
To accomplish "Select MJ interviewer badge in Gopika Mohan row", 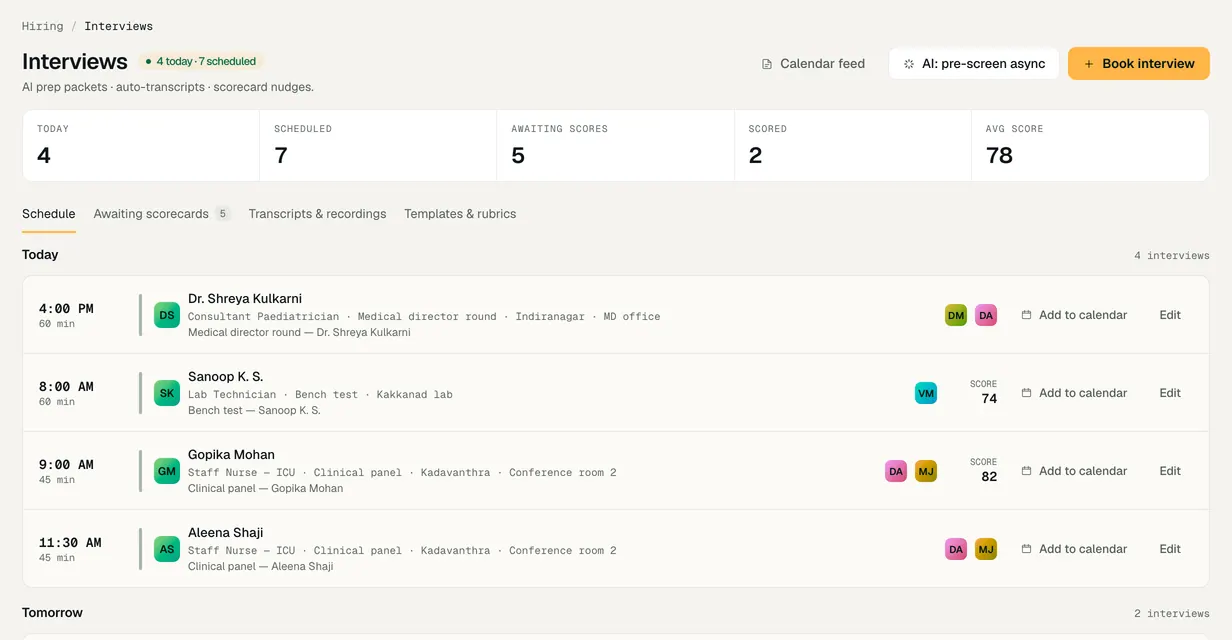I will (x=926, y=471).
